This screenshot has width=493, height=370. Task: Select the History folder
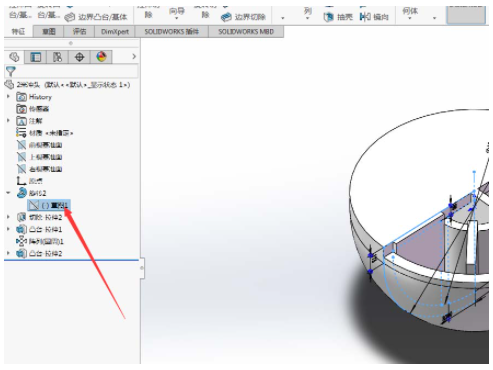pos(34,97)
